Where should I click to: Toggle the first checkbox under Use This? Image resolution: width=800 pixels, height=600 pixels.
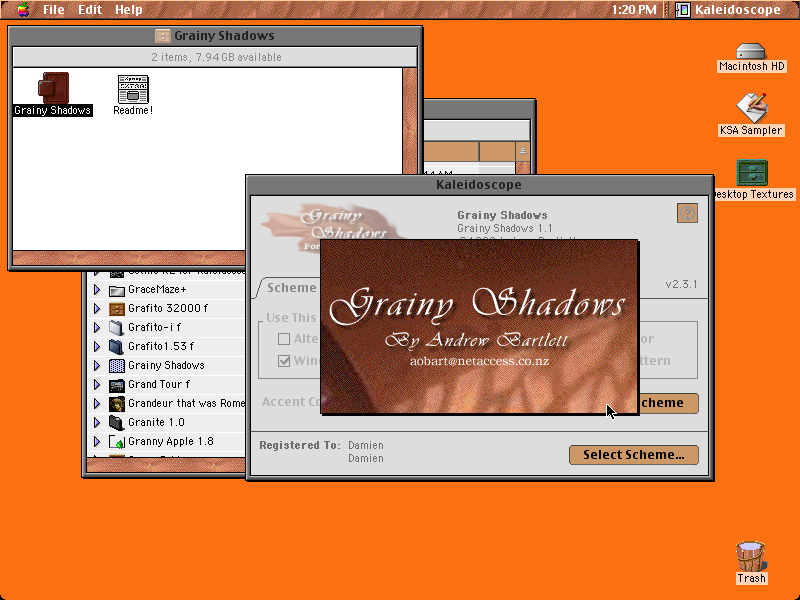click(x=284, y=338)
